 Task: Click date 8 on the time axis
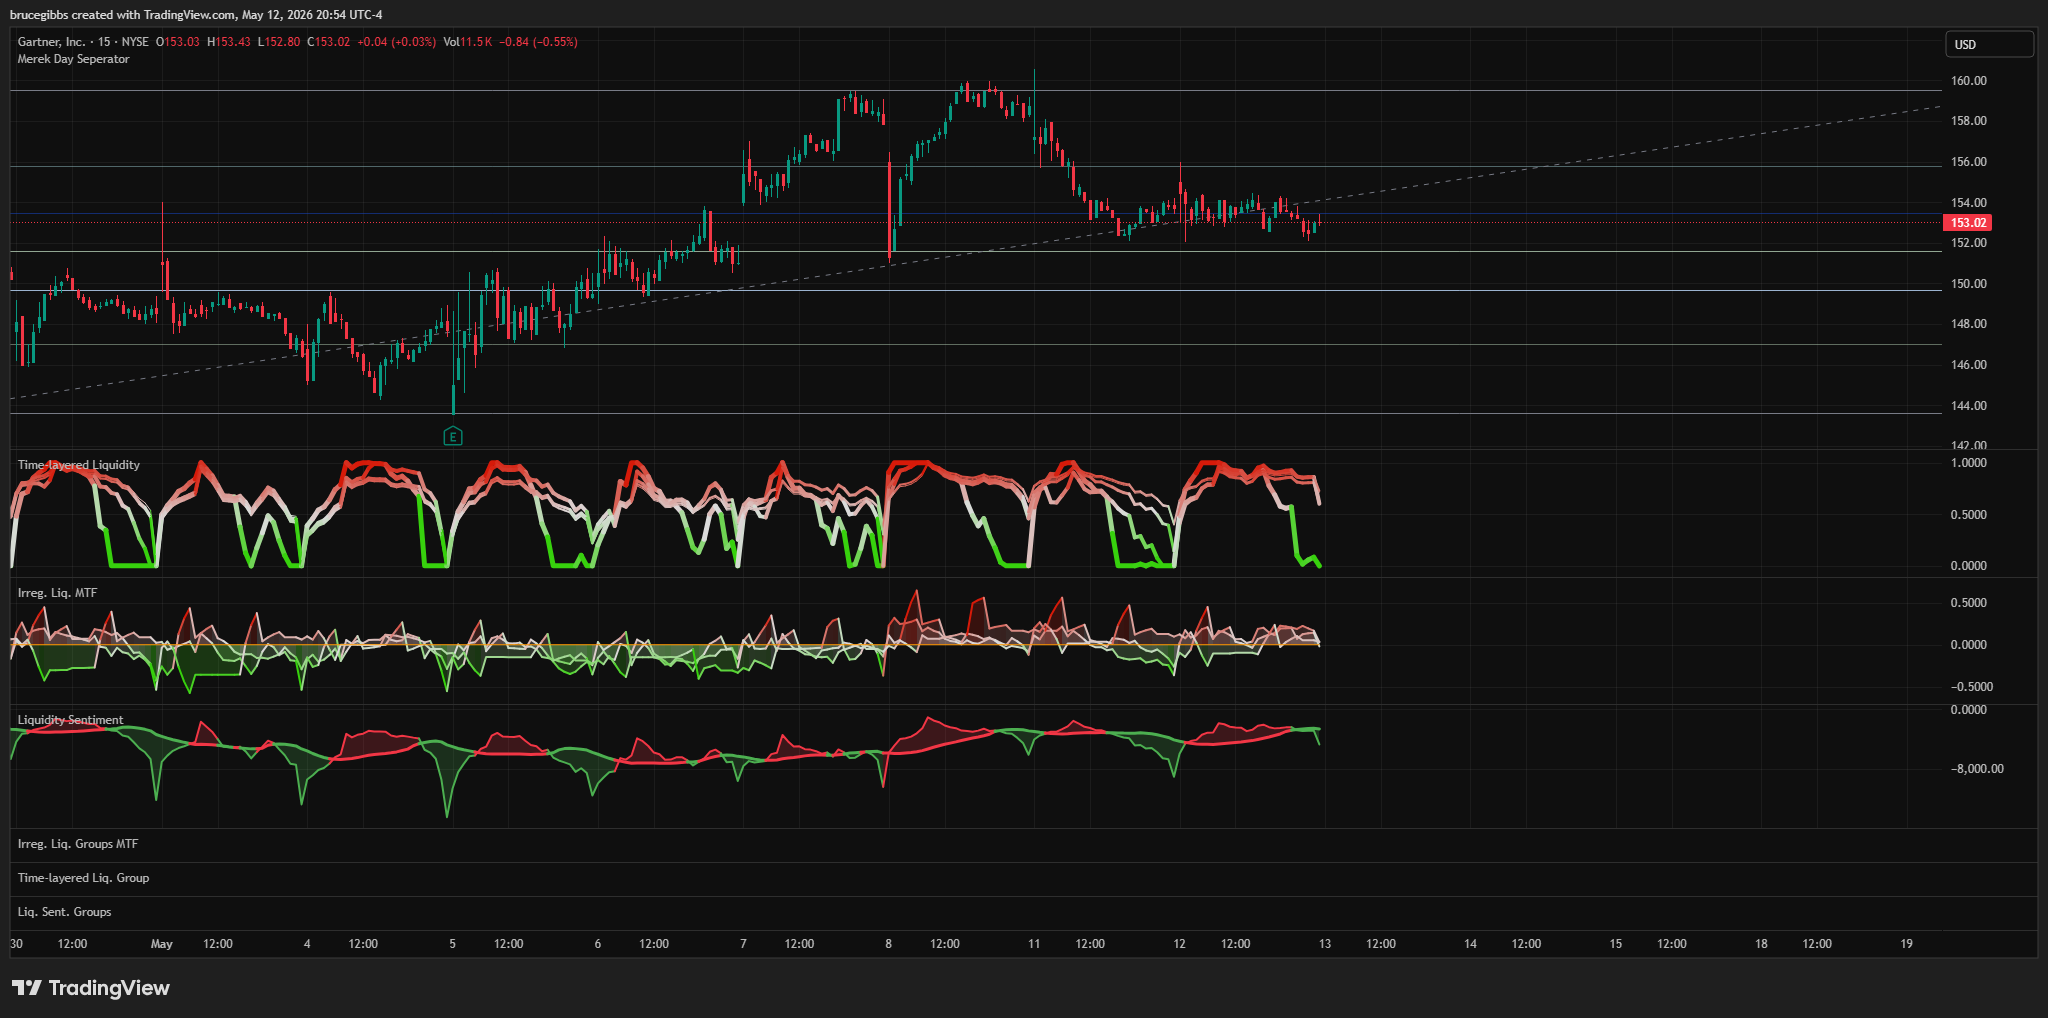(x=888, y=944)
